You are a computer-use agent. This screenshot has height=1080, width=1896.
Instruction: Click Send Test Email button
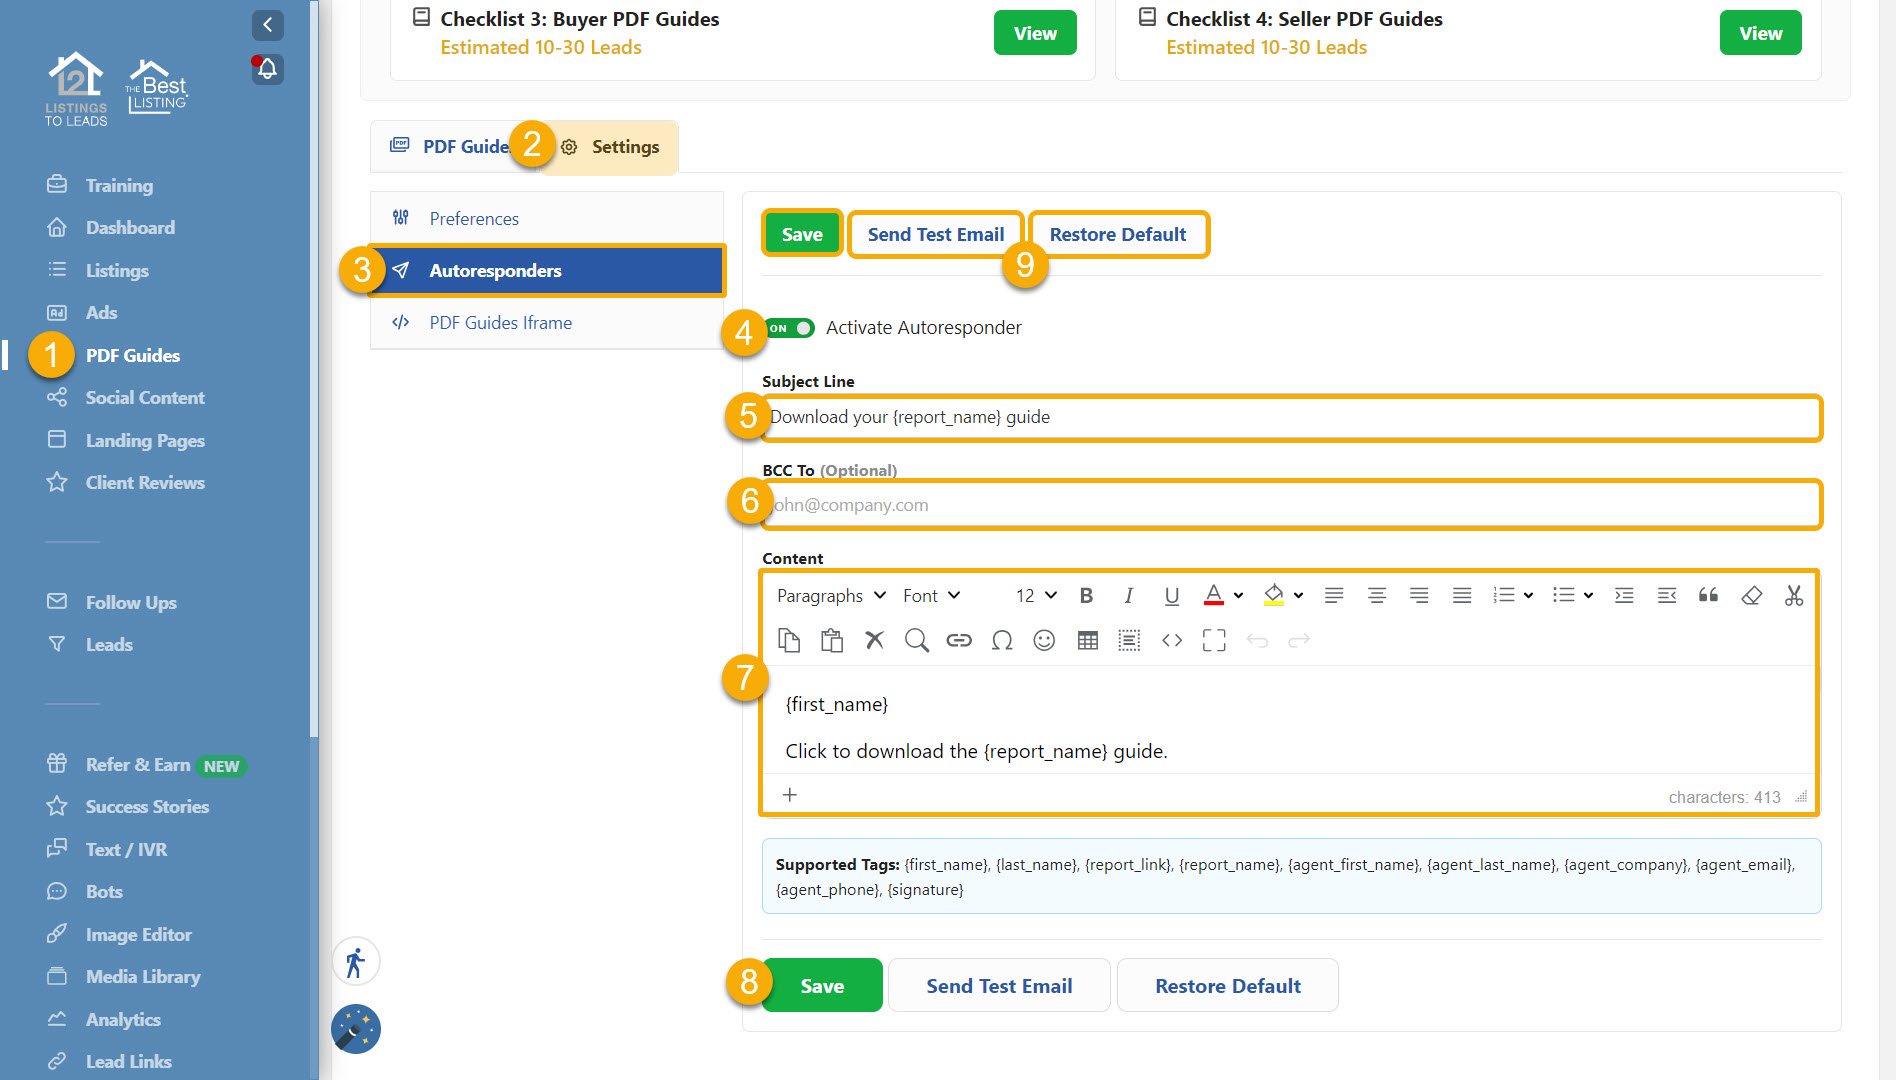tap(935, 234)
